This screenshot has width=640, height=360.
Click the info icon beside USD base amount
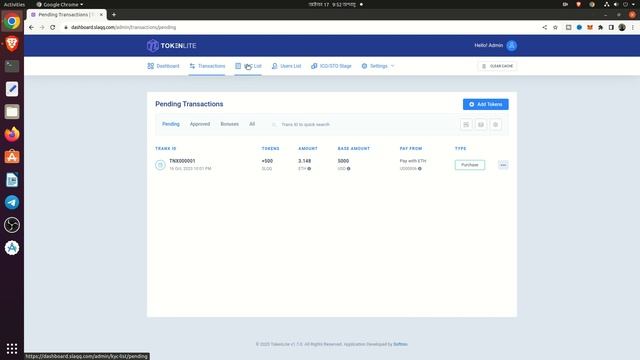coord(349,169)
